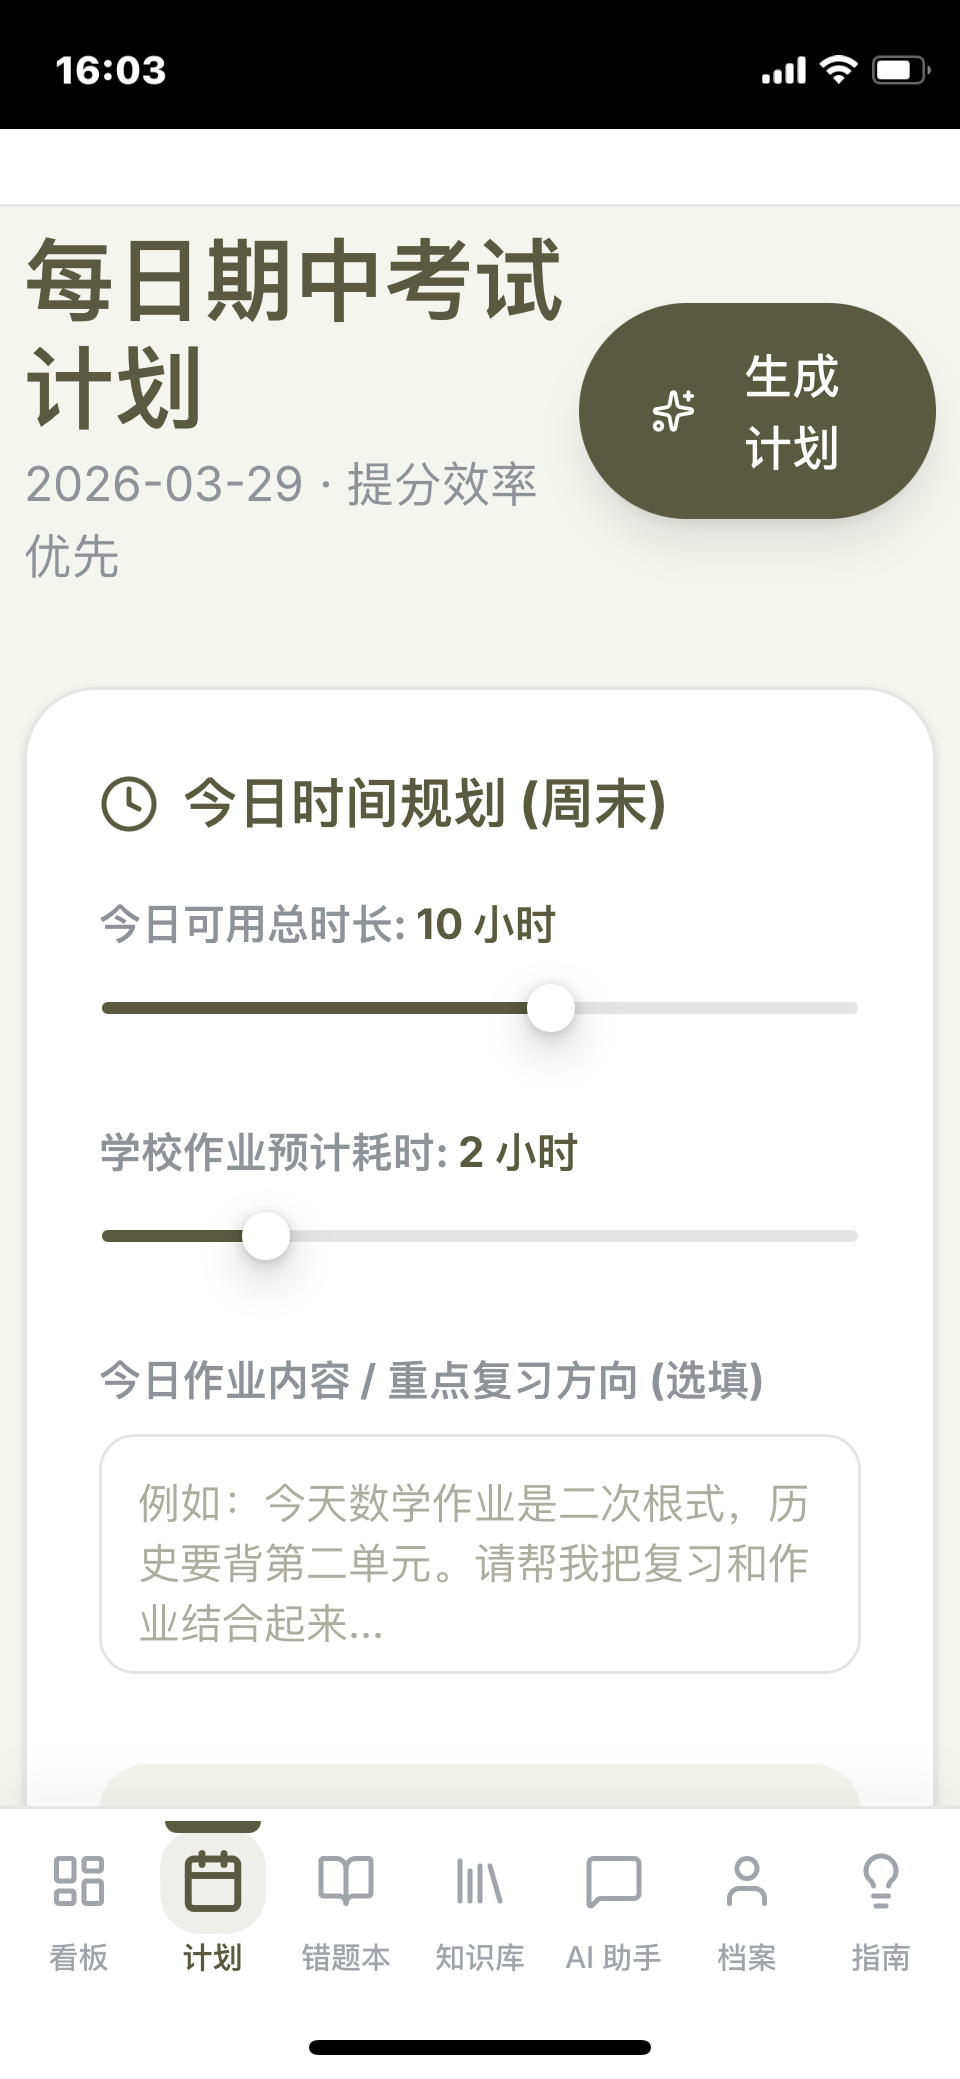Tap the 每日期中考试计划 page heading
This screenshot has height=2079, width=960.
294,333
